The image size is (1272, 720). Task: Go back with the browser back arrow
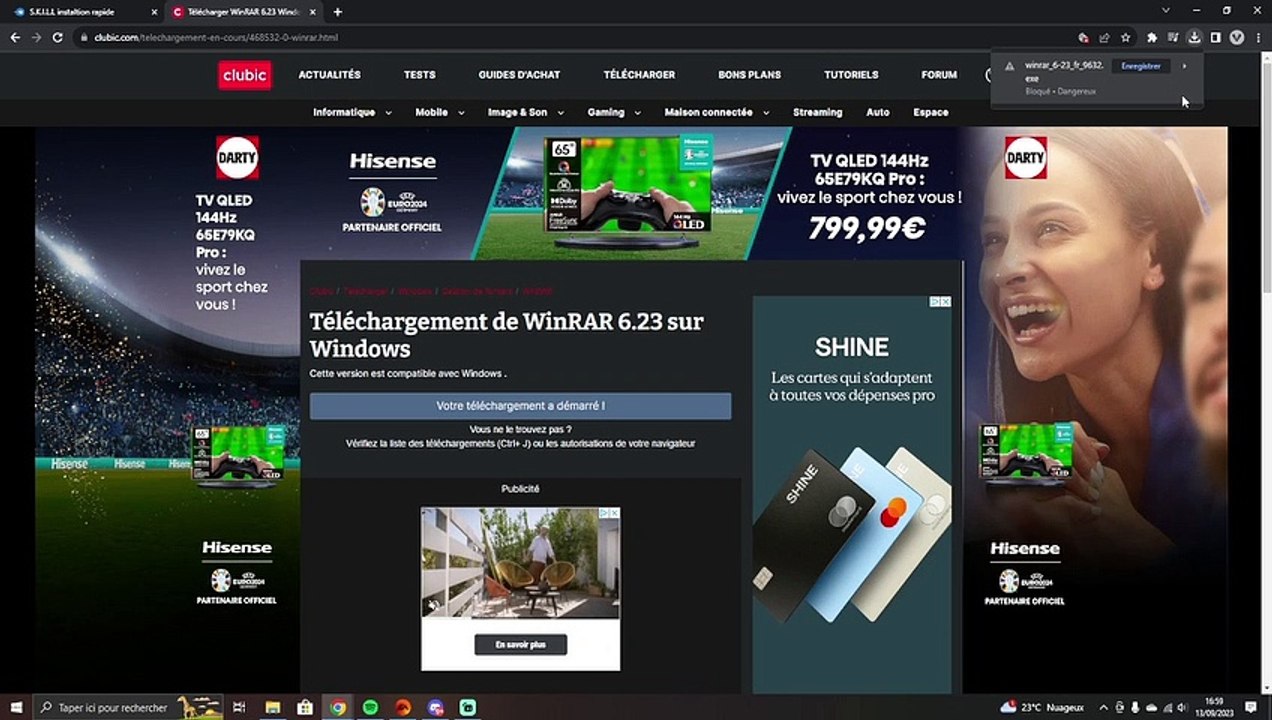coord(15,37)
